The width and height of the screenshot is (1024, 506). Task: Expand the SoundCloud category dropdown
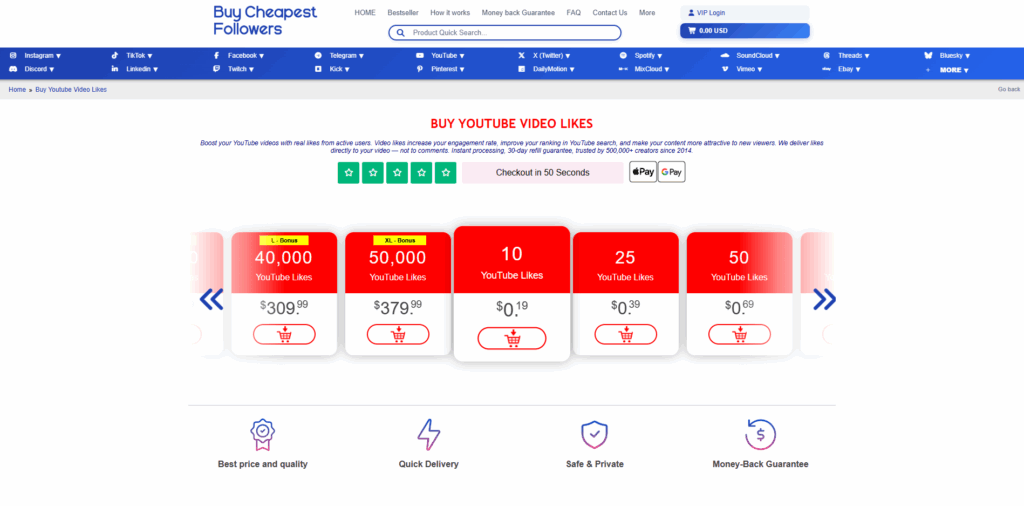(758, 55)
